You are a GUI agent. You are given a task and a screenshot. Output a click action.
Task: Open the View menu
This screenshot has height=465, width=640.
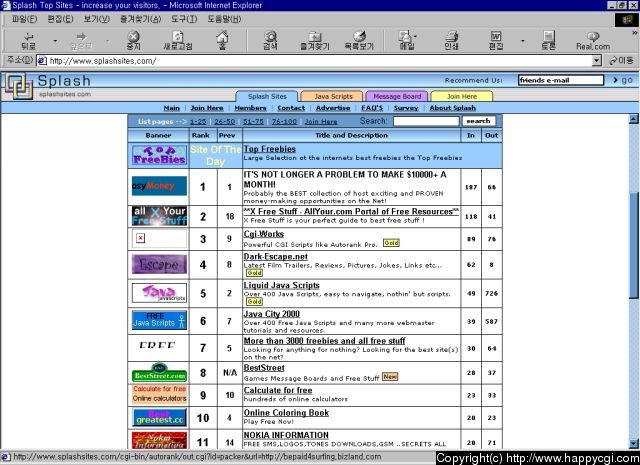[x=96, y=19]
